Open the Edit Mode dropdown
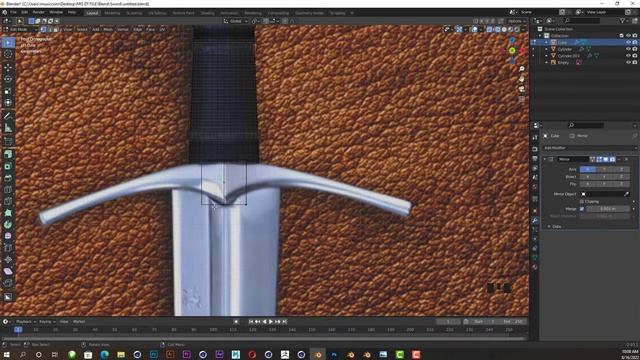Viewport: 640px width, 360px height. 20,29
